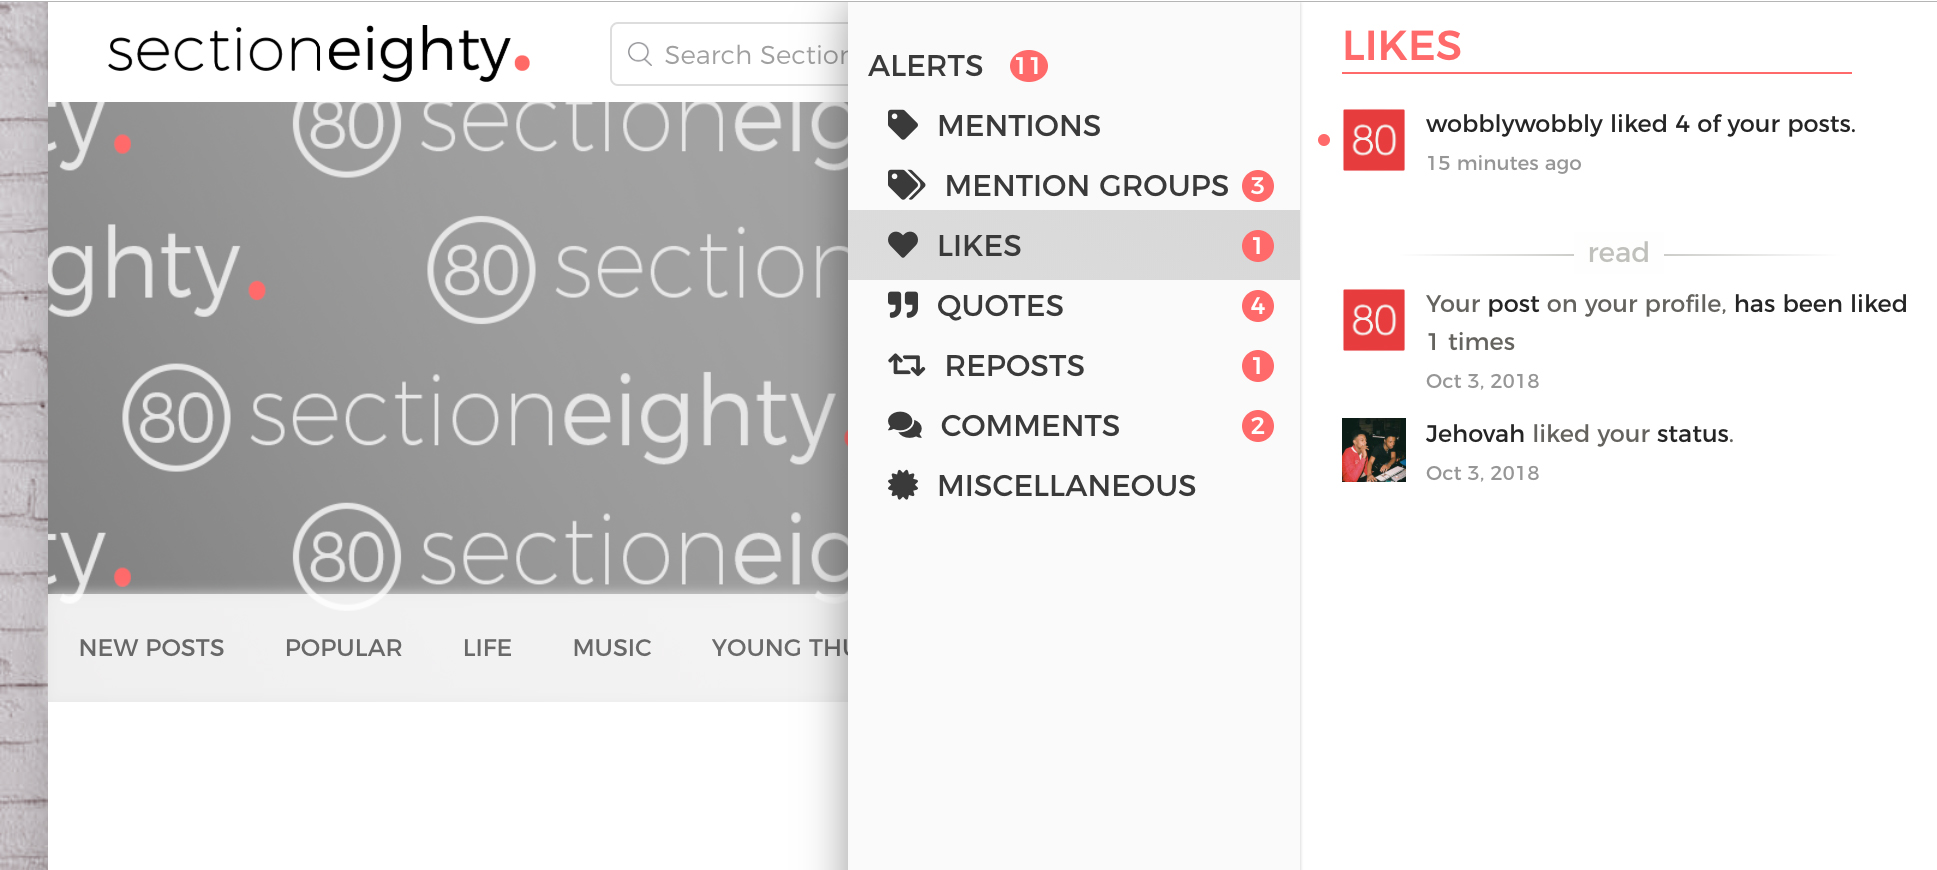Go to the Life category tab

point(487,648)
